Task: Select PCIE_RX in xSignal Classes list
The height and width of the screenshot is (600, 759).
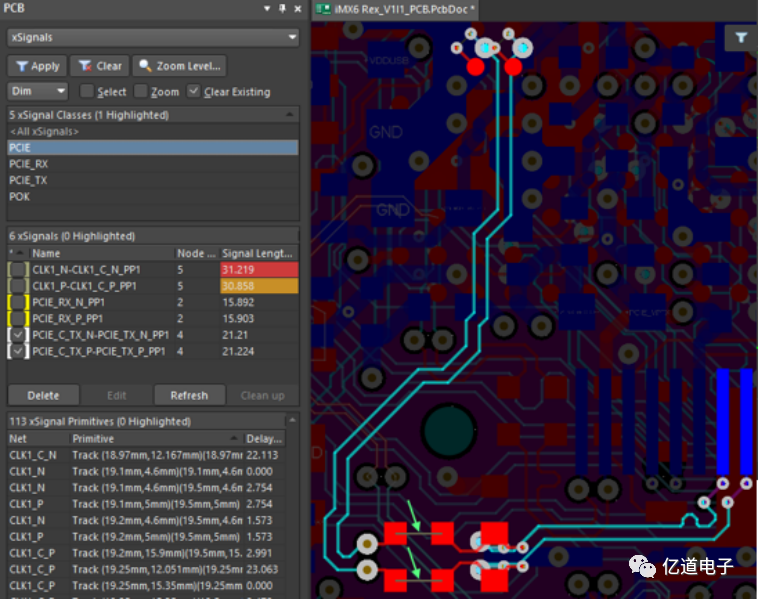Action: (x=28, y=164)
